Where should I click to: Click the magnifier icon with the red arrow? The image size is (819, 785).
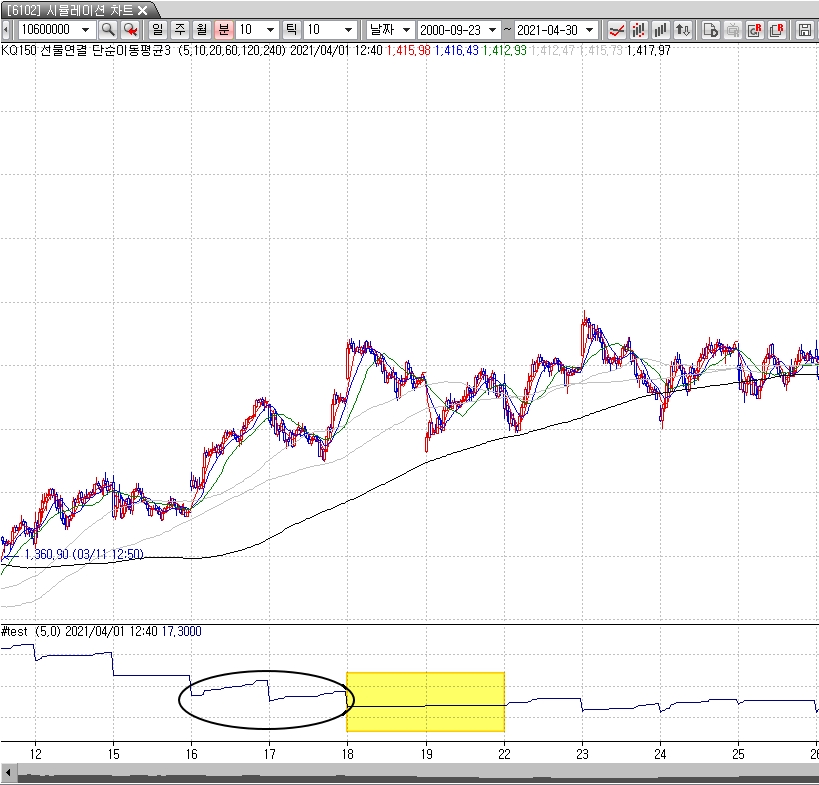pyautogui.click(x=130, y=30)
